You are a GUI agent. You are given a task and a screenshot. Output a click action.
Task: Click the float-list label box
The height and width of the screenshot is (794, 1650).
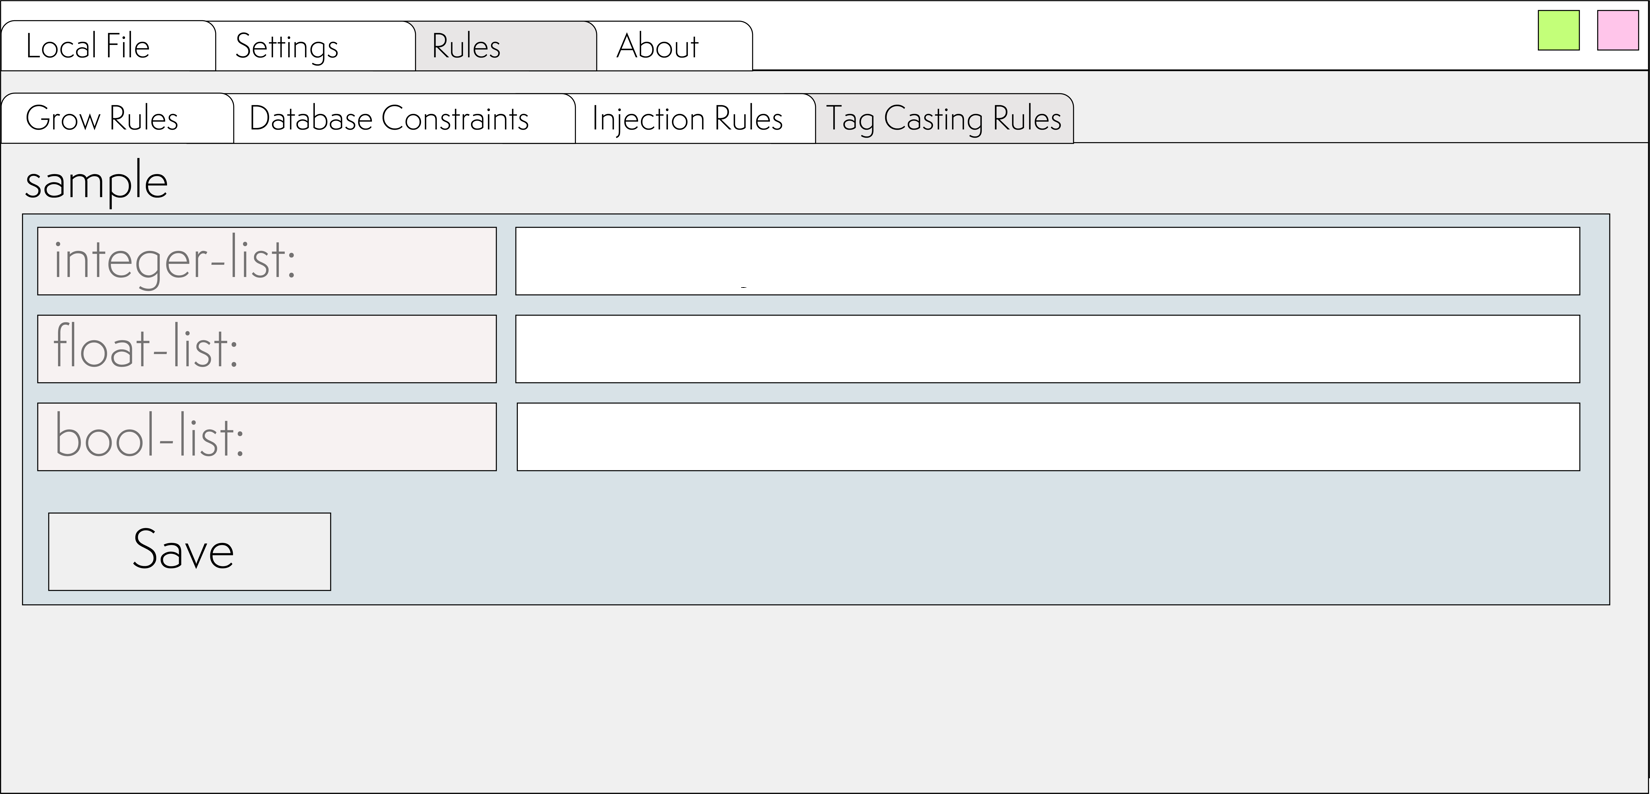(x=267, y=349)
